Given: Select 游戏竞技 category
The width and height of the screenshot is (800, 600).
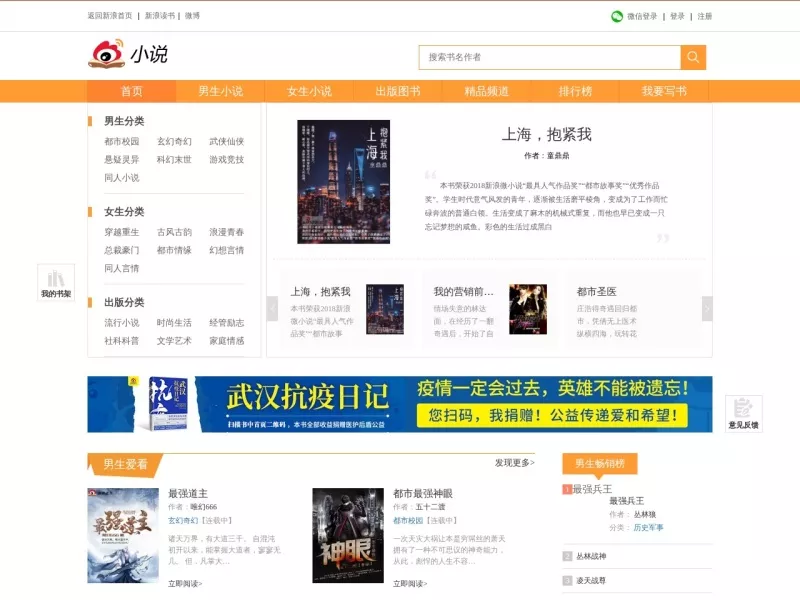Looking at the screenshot, I should [227, 160].
